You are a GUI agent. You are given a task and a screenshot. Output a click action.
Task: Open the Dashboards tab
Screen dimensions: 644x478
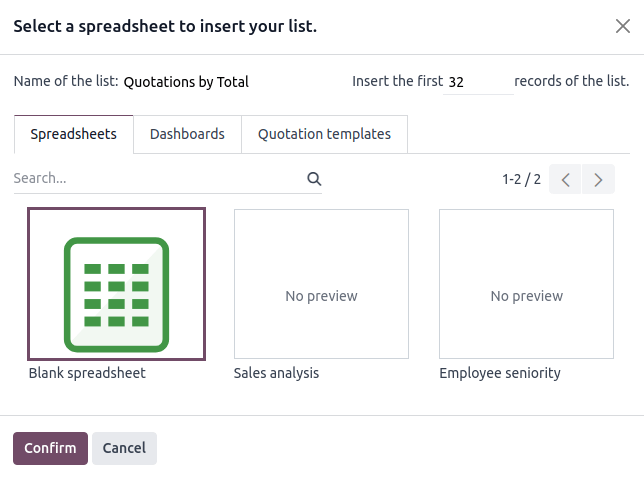pos(187,134)
